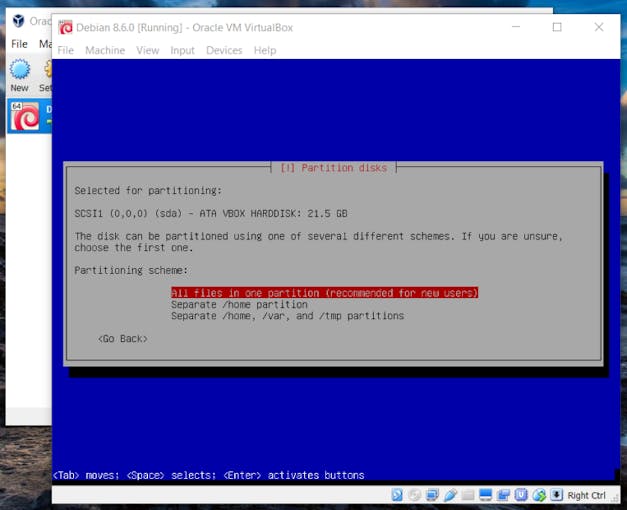Click the greyed shared folders status icon
The height and width of the screenshot is (510, 627).
point(467,495)
